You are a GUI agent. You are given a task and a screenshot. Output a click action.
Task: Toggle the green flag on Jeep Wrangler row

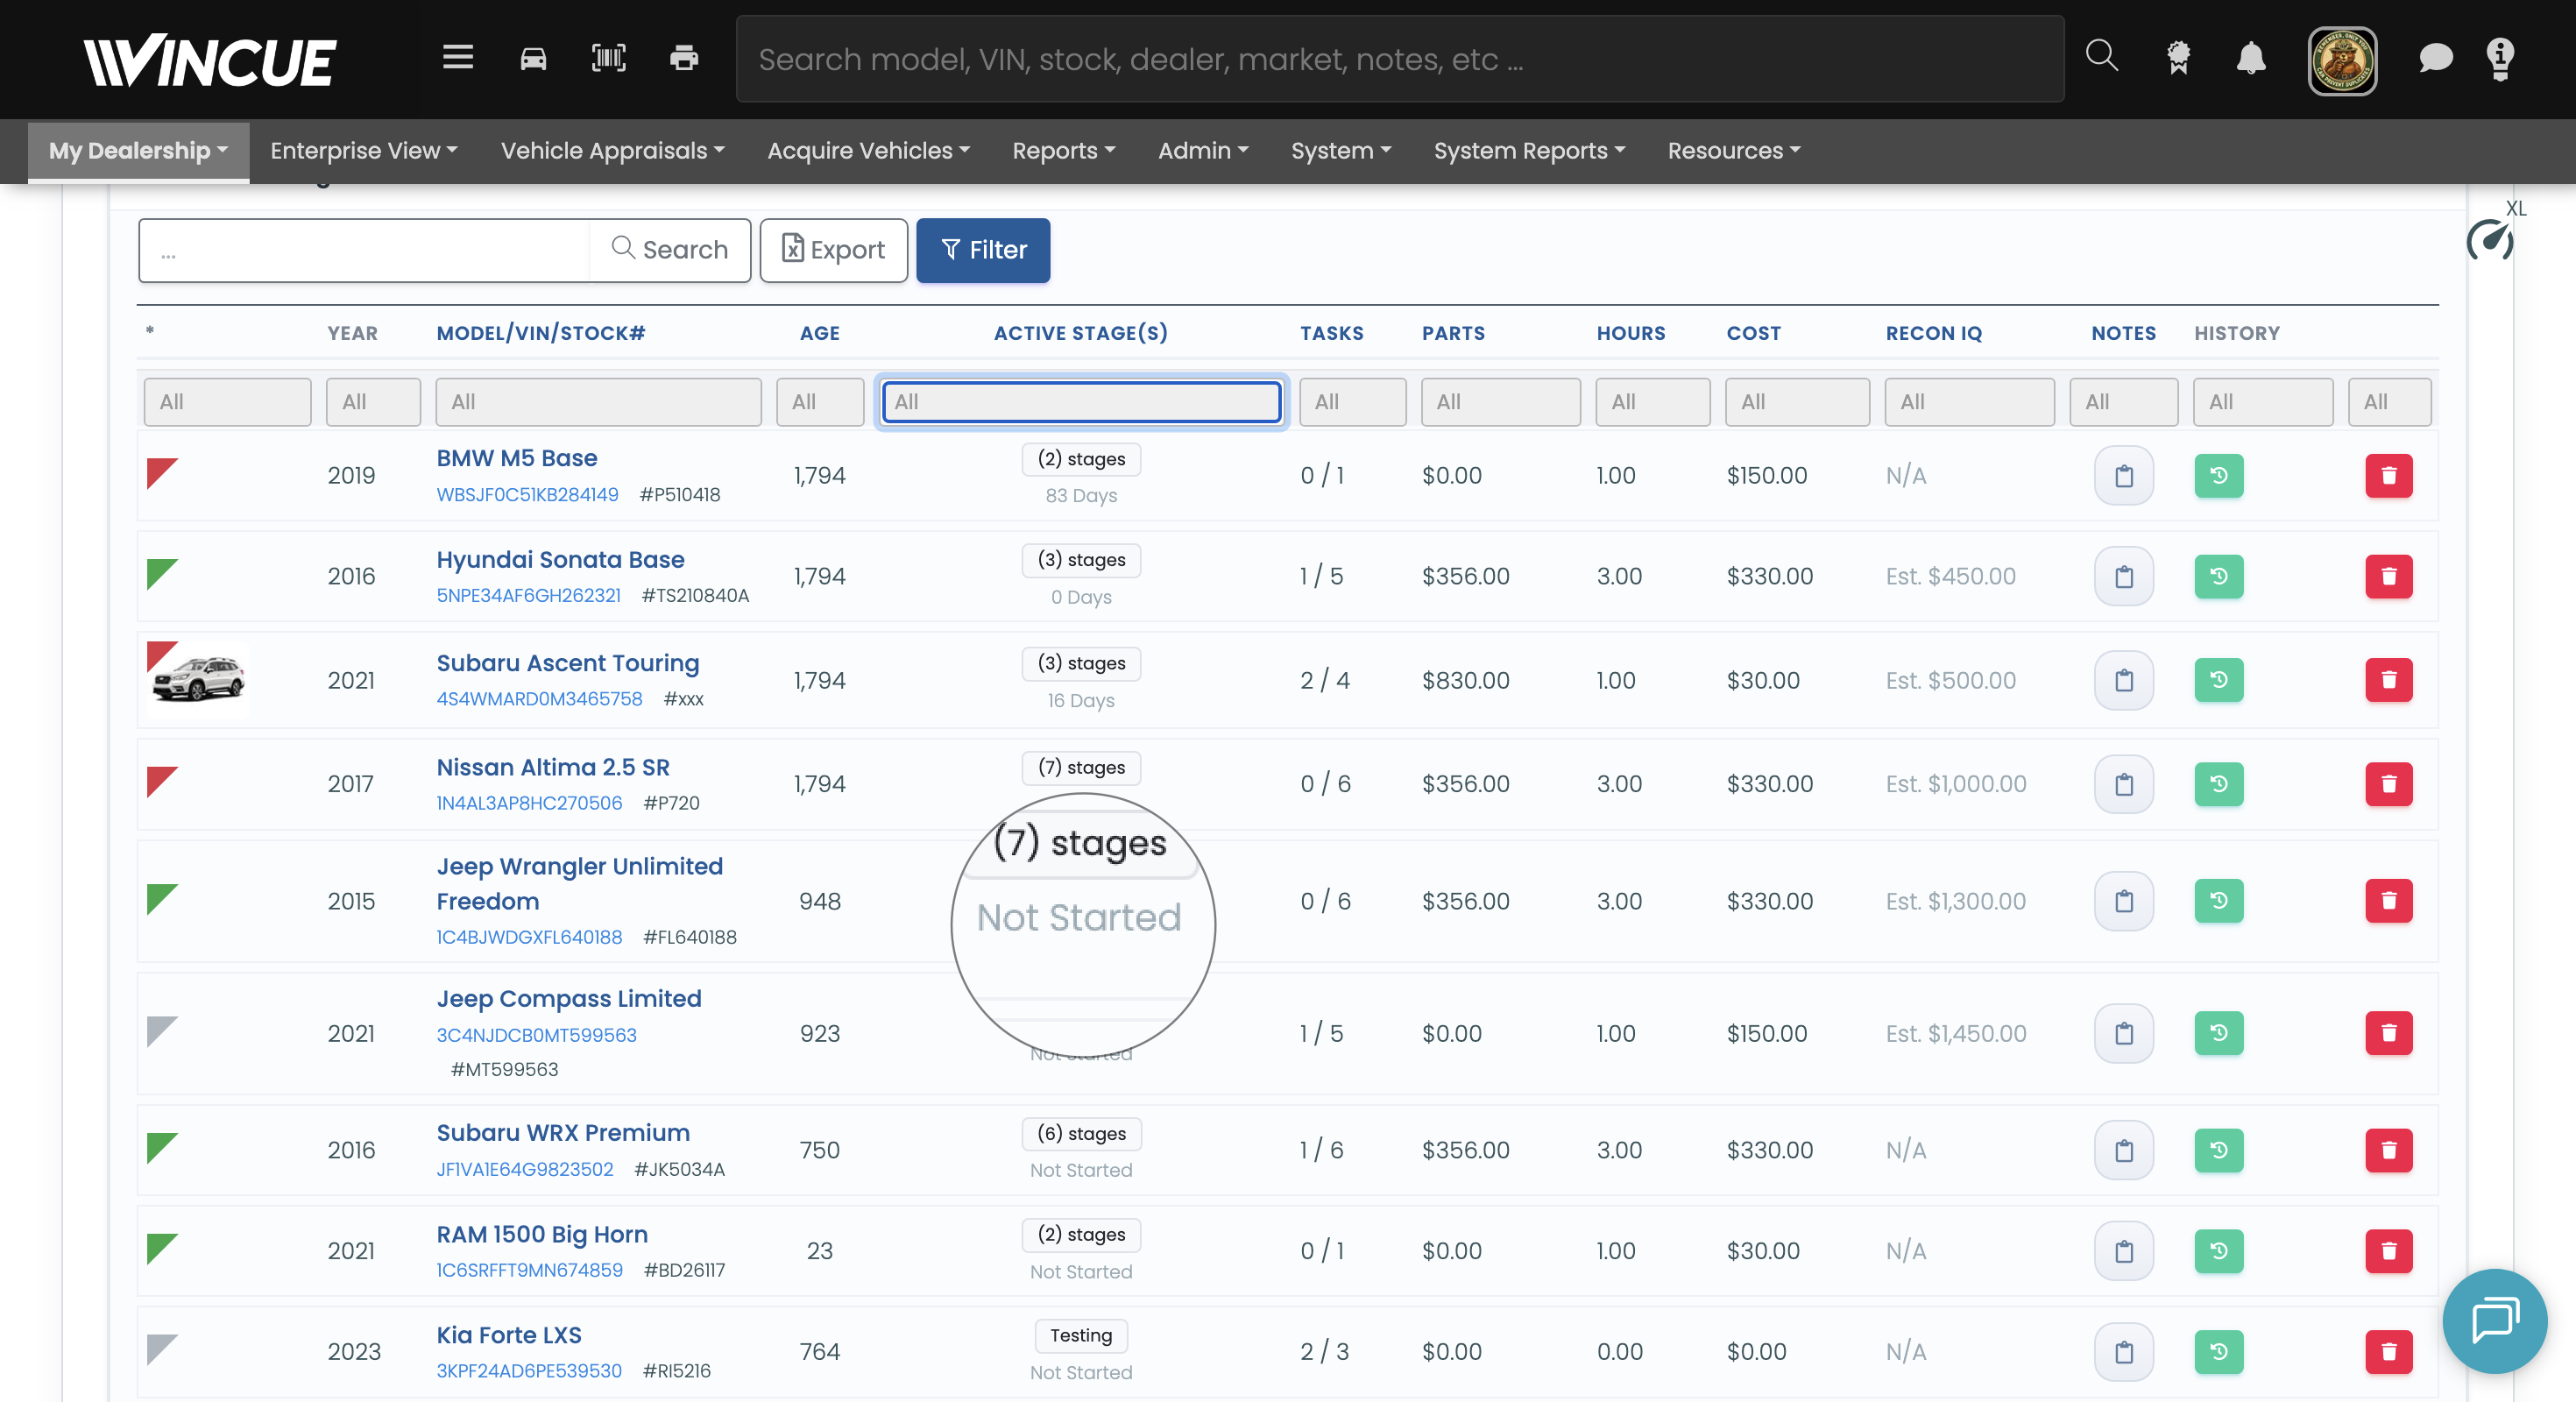pos(161,898)
